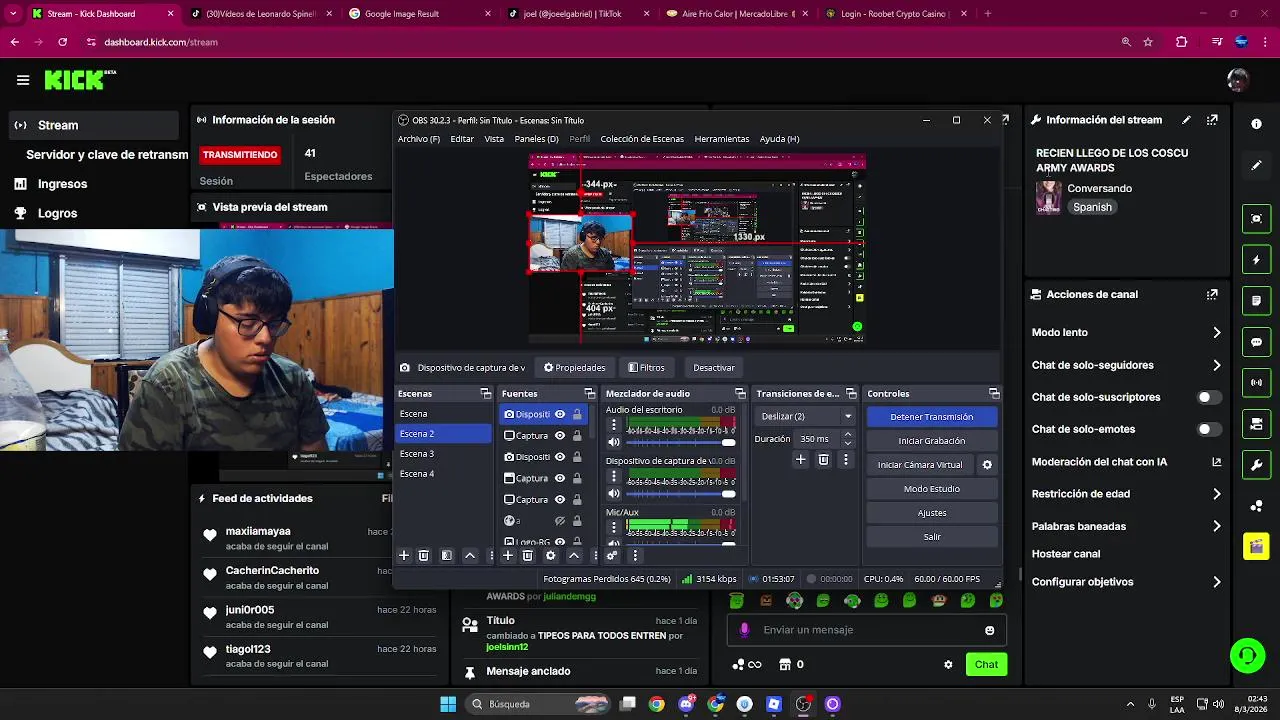Open source properties gear in Fuentes toolbar
The image size is (1280, 720).
coord(550,555)
